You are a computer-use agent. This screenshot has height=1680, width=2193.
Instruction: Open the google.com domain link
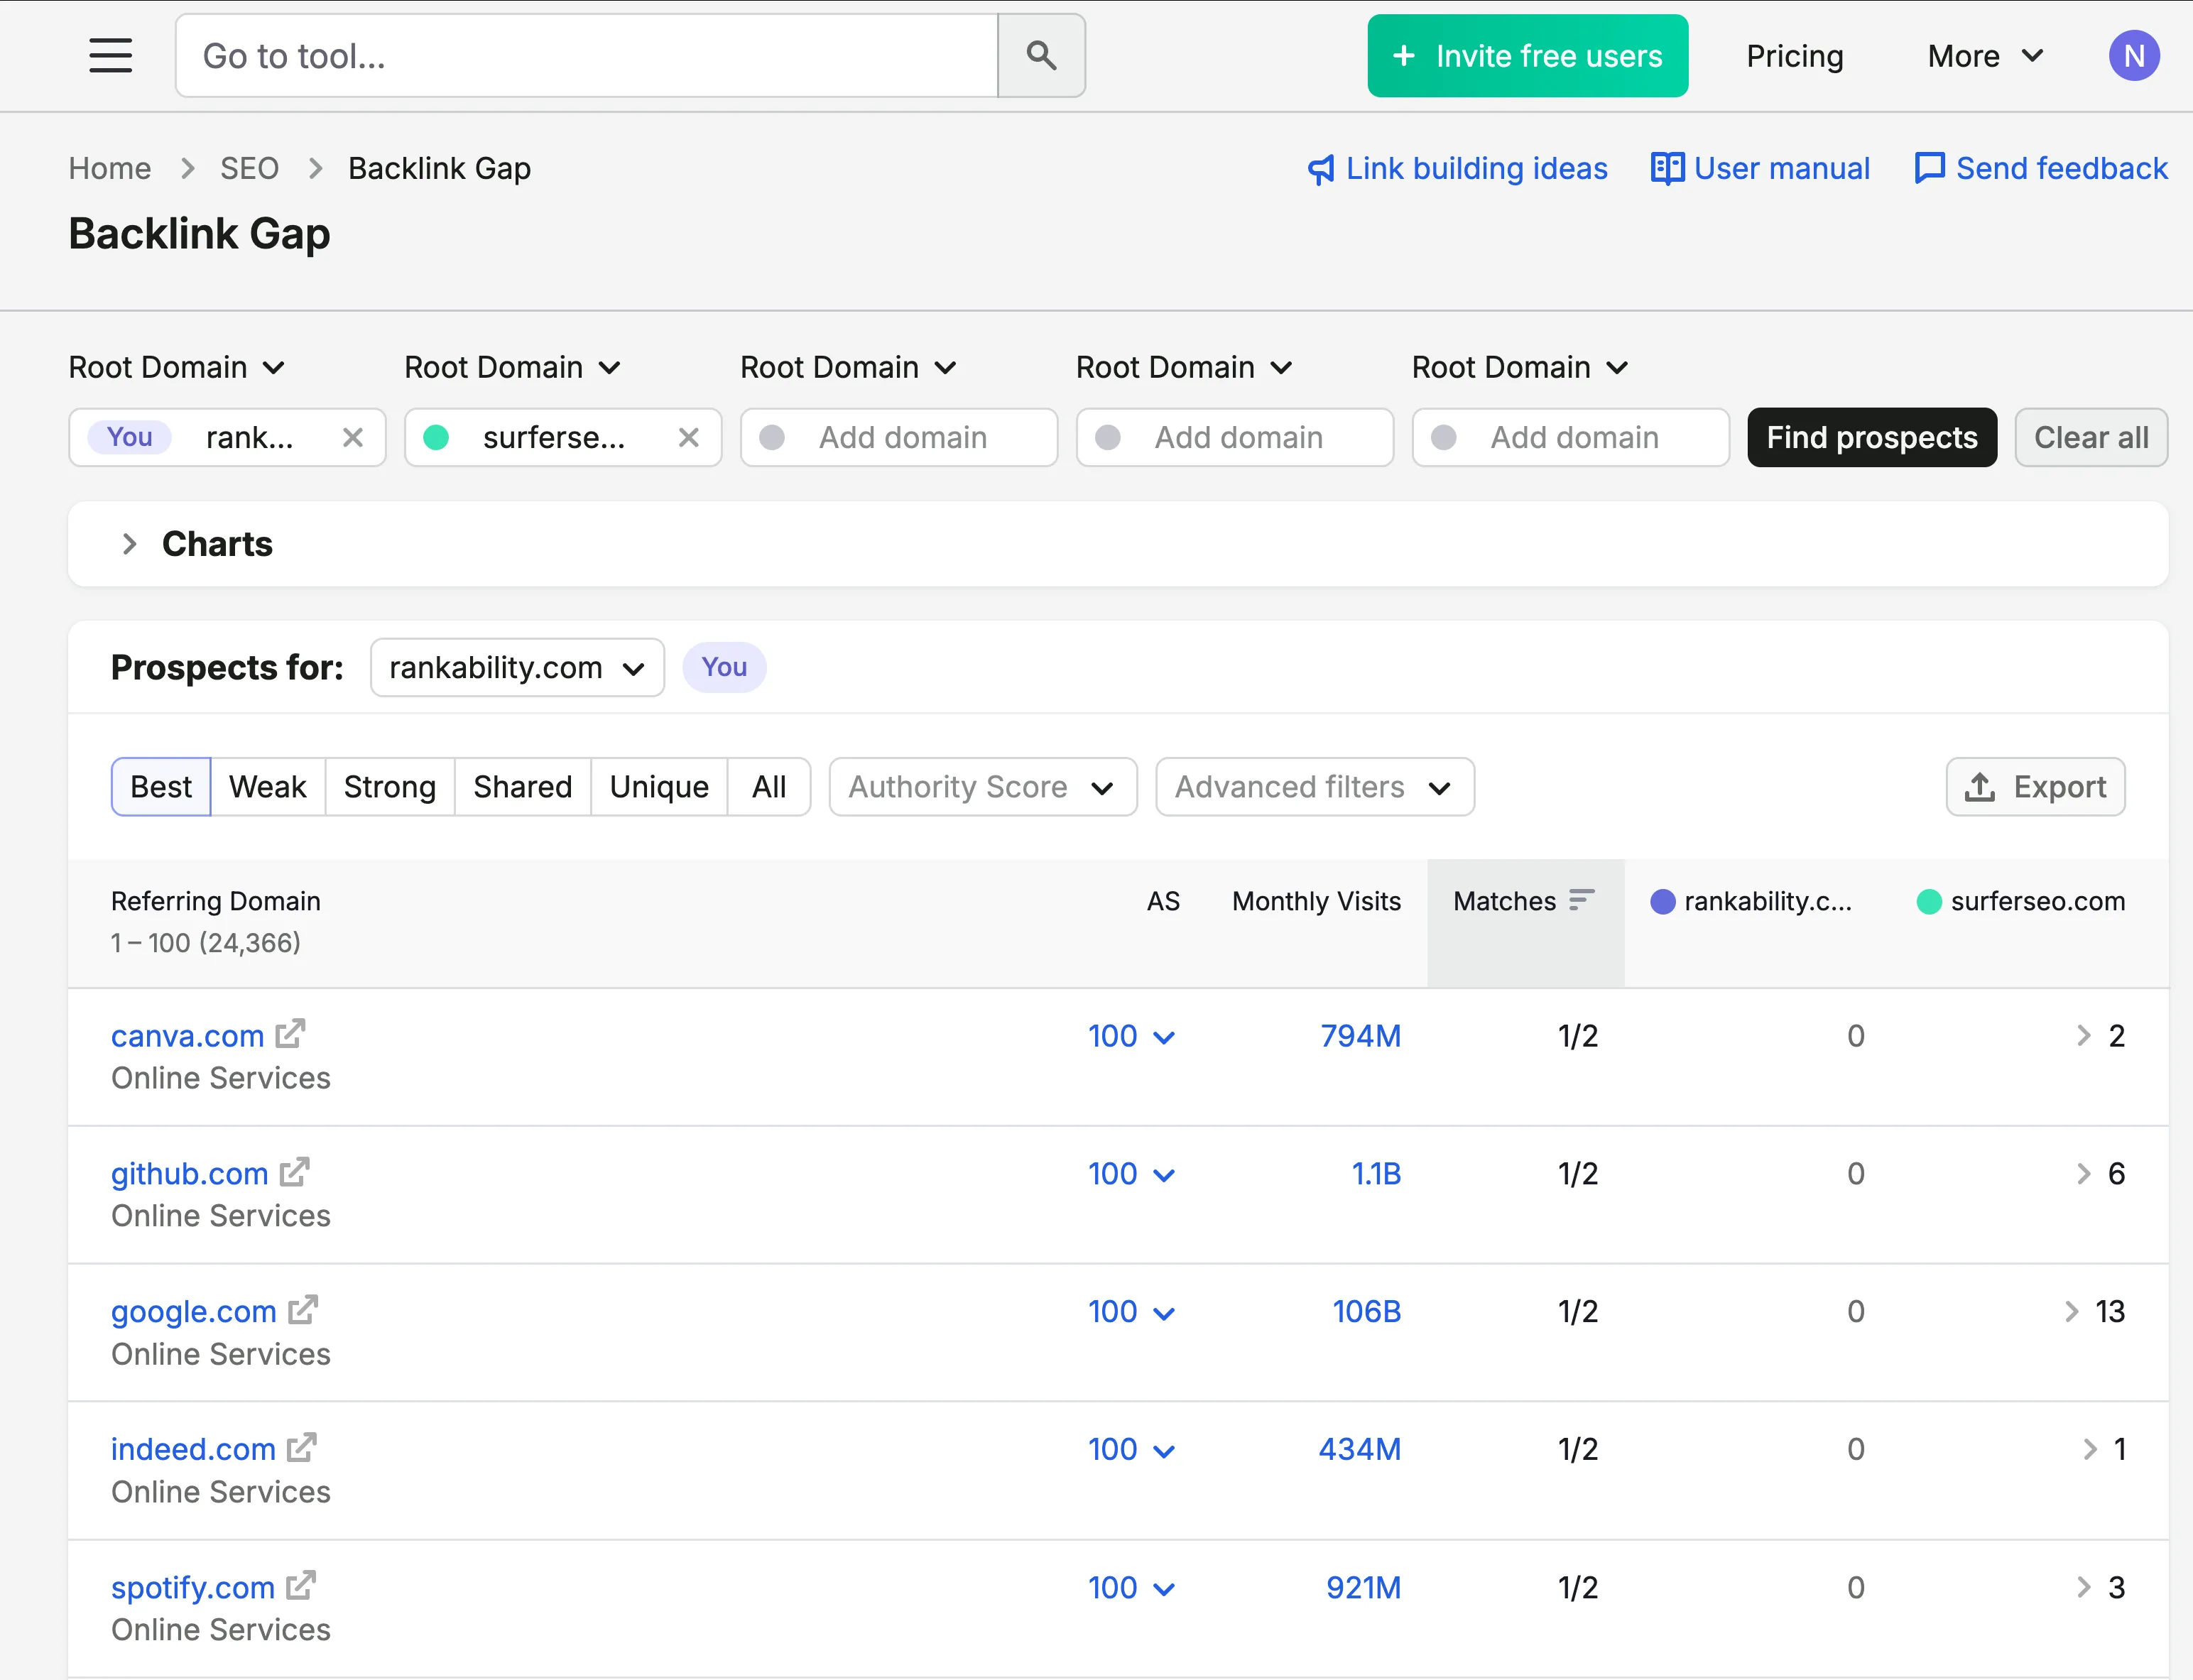pos(193,1312)
